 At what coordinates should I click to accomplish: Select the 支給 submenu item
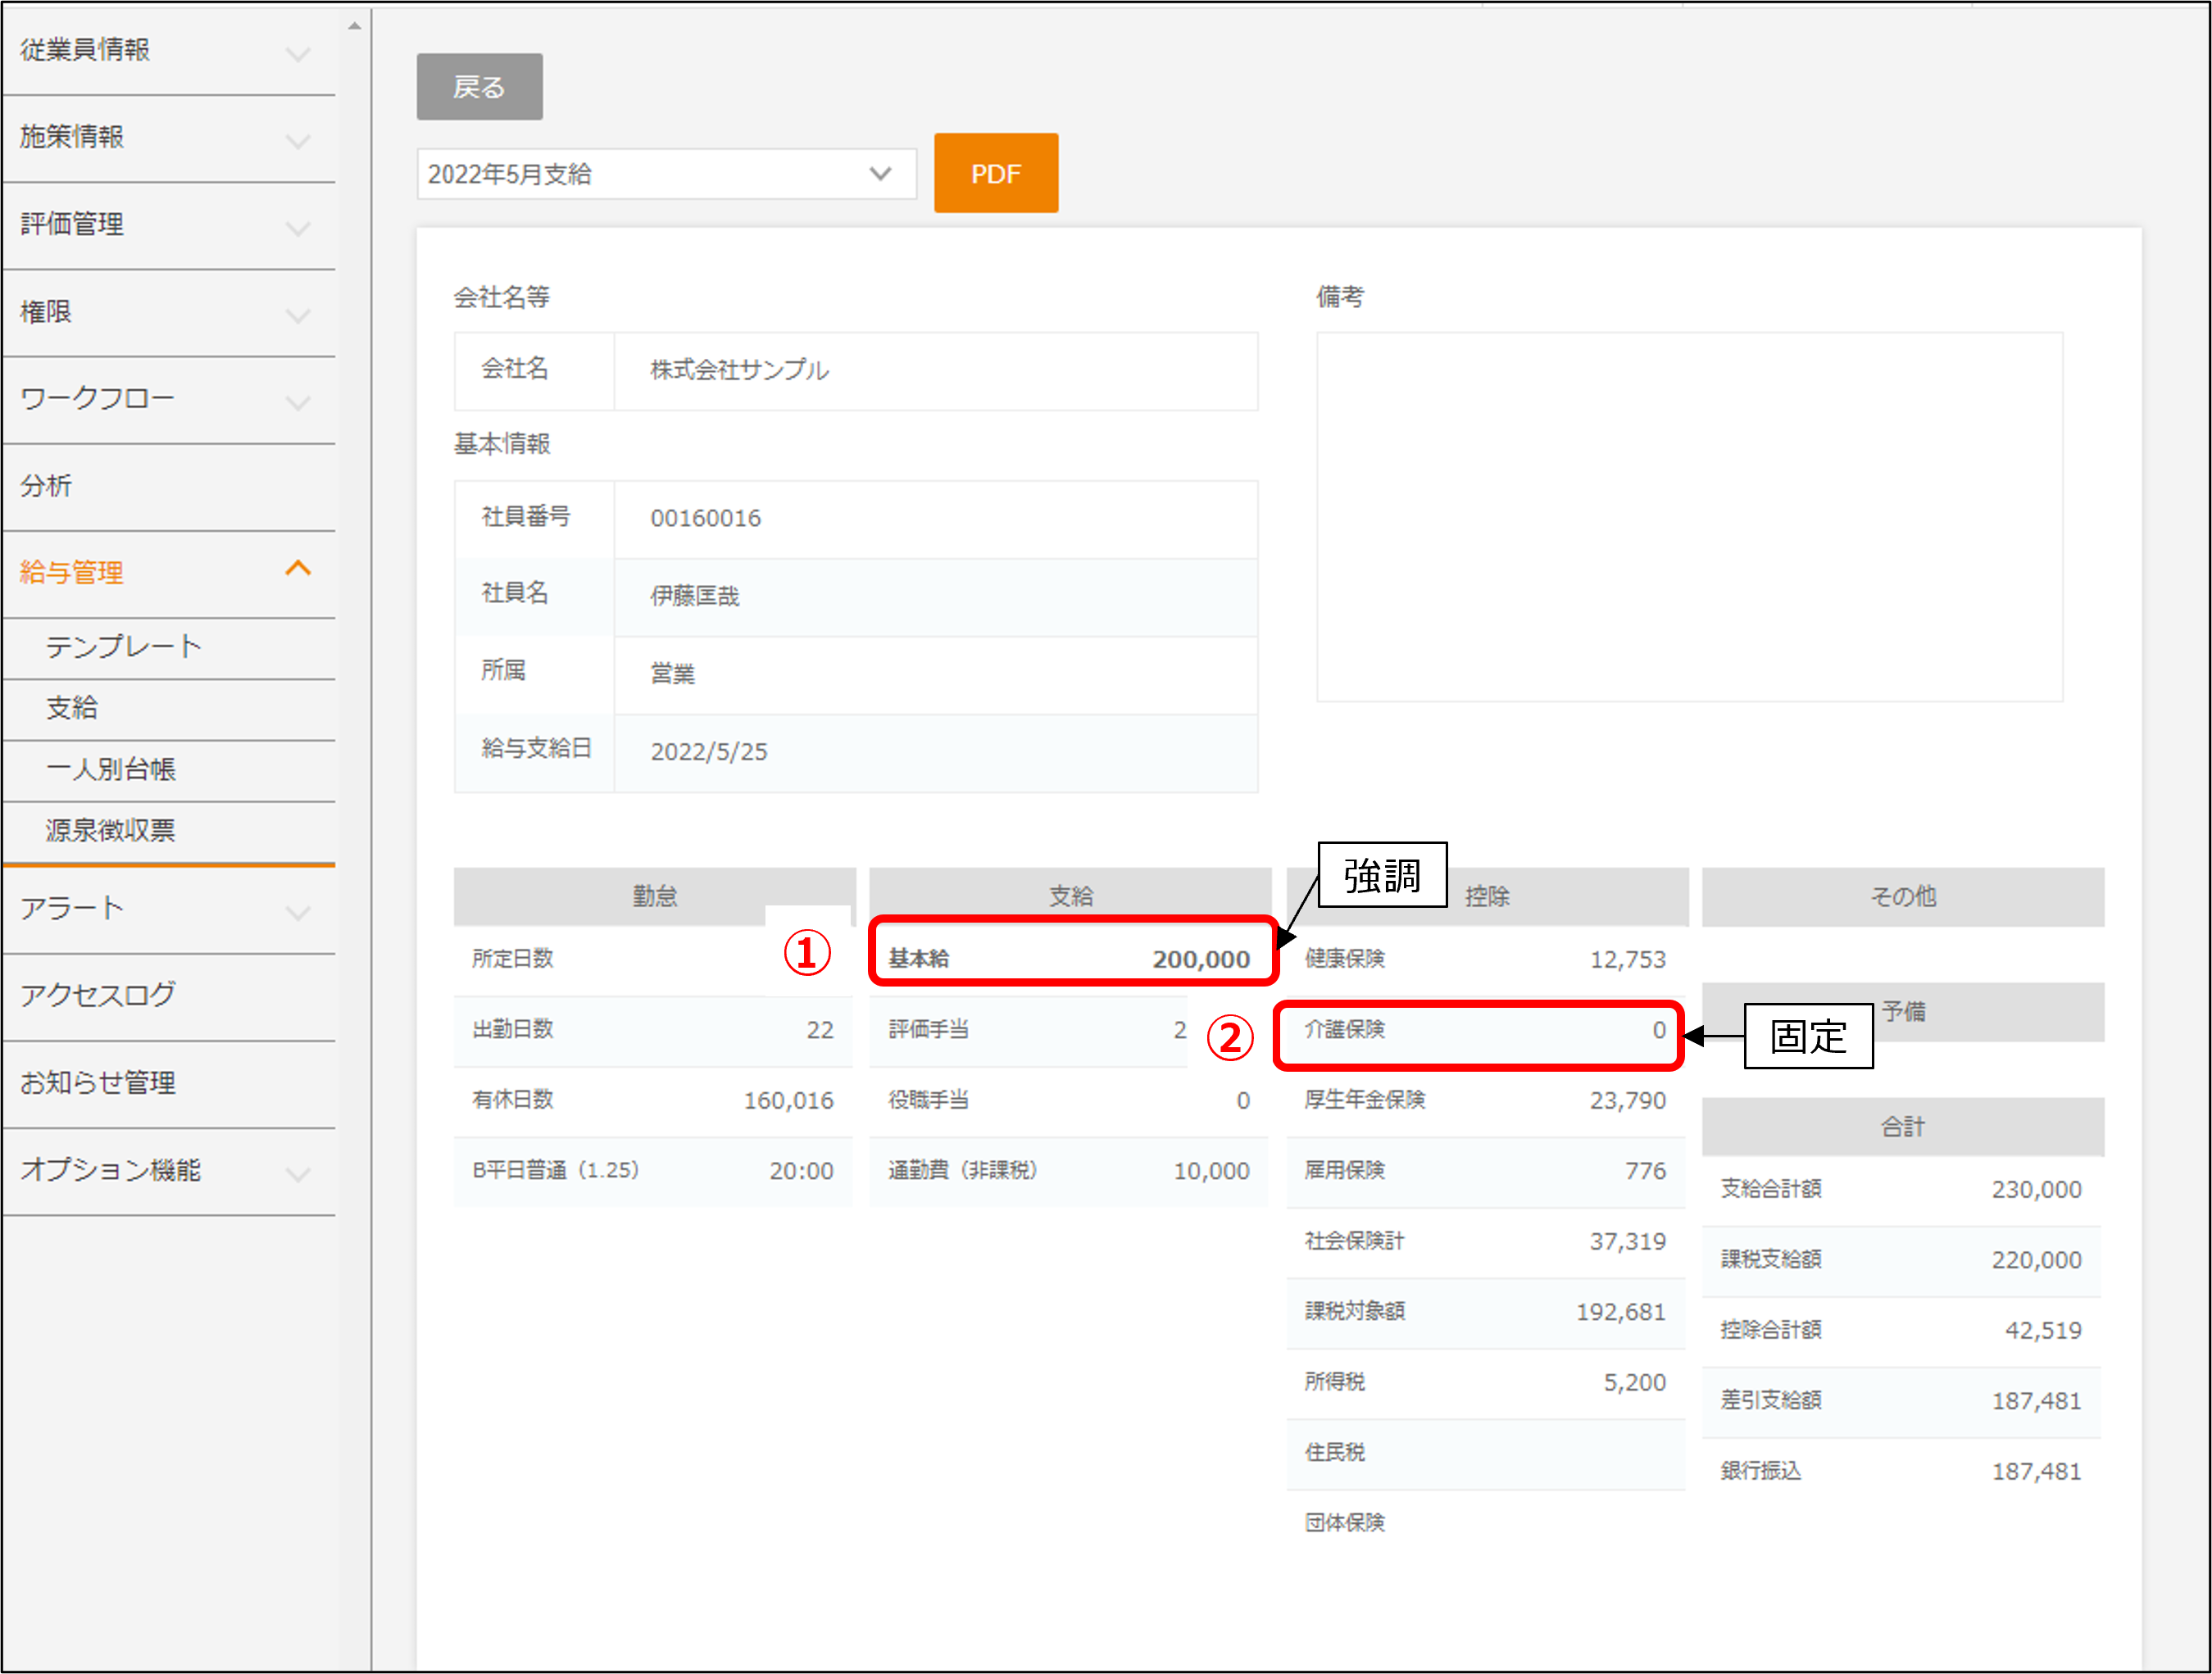pyautogui.click(x=72, y=708)
